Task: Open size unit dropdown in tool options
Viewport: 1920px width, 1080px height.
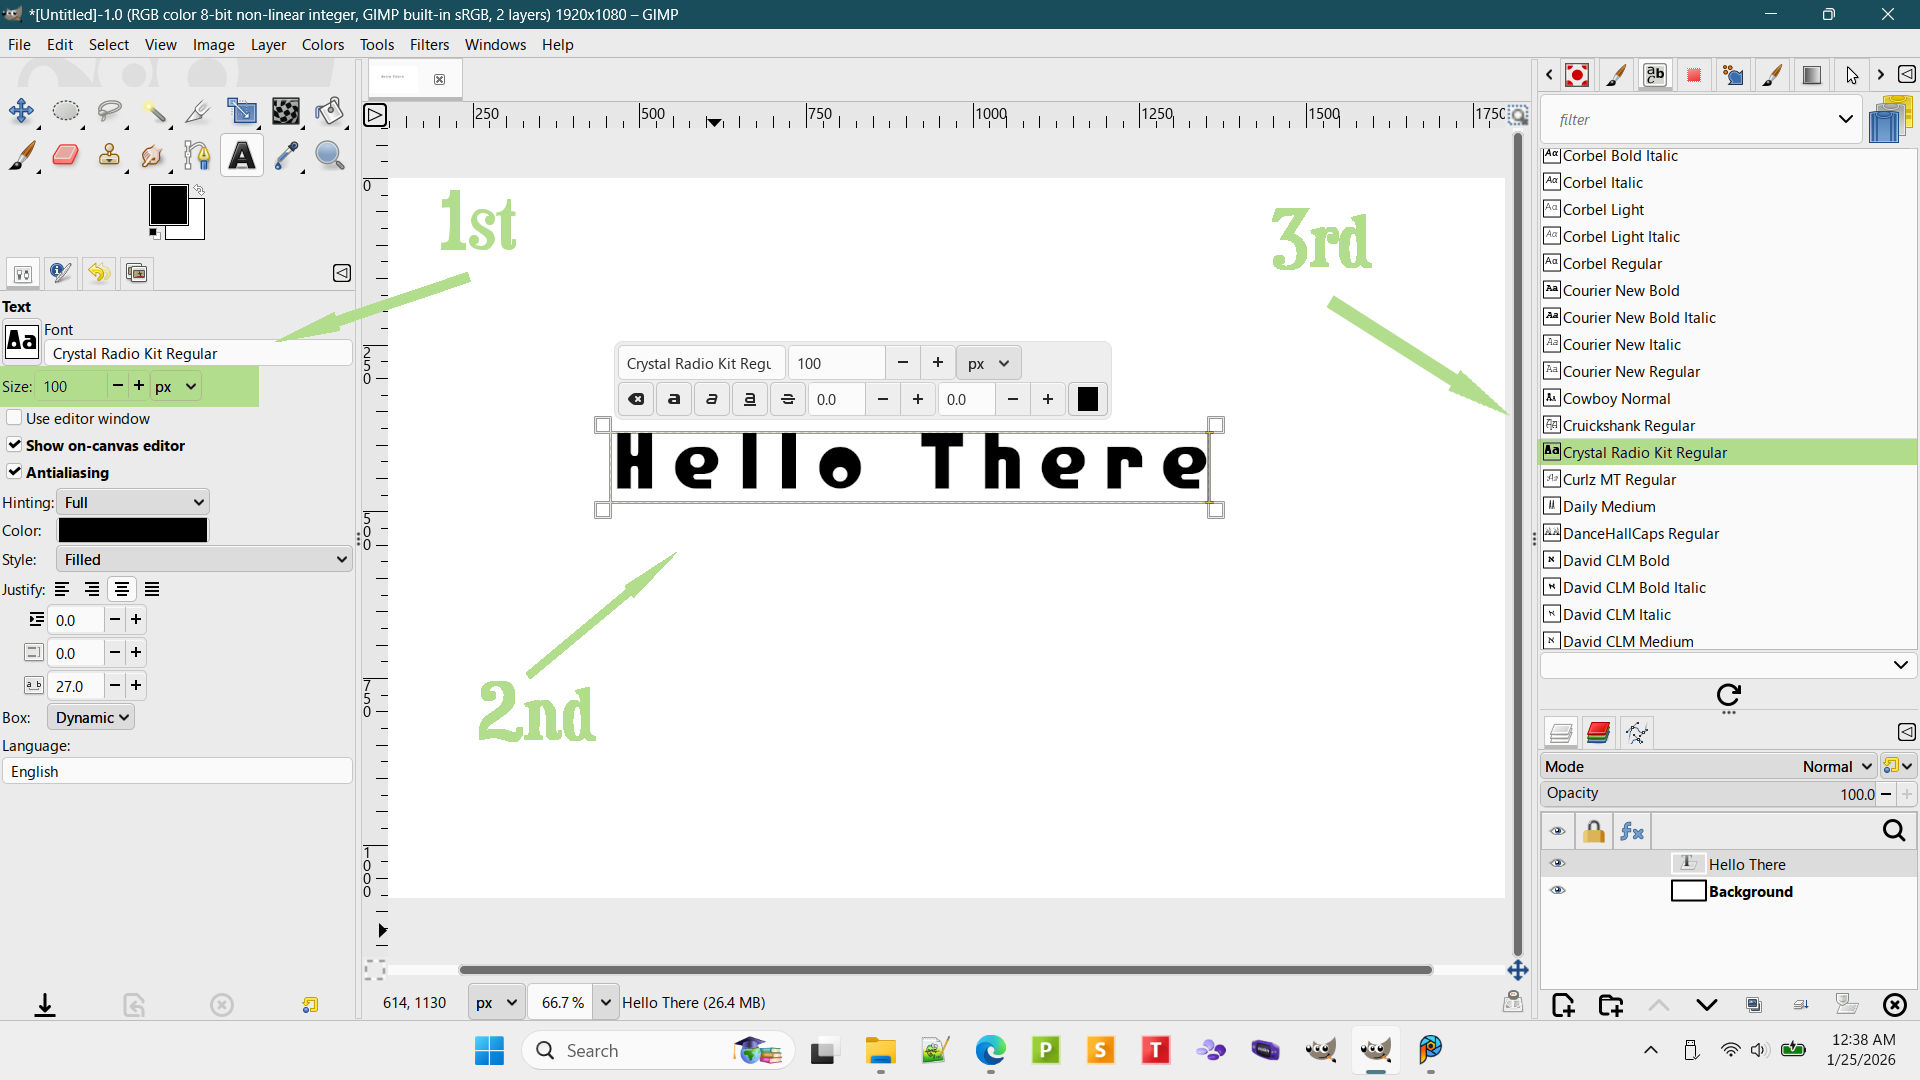Action: [176, 386]
